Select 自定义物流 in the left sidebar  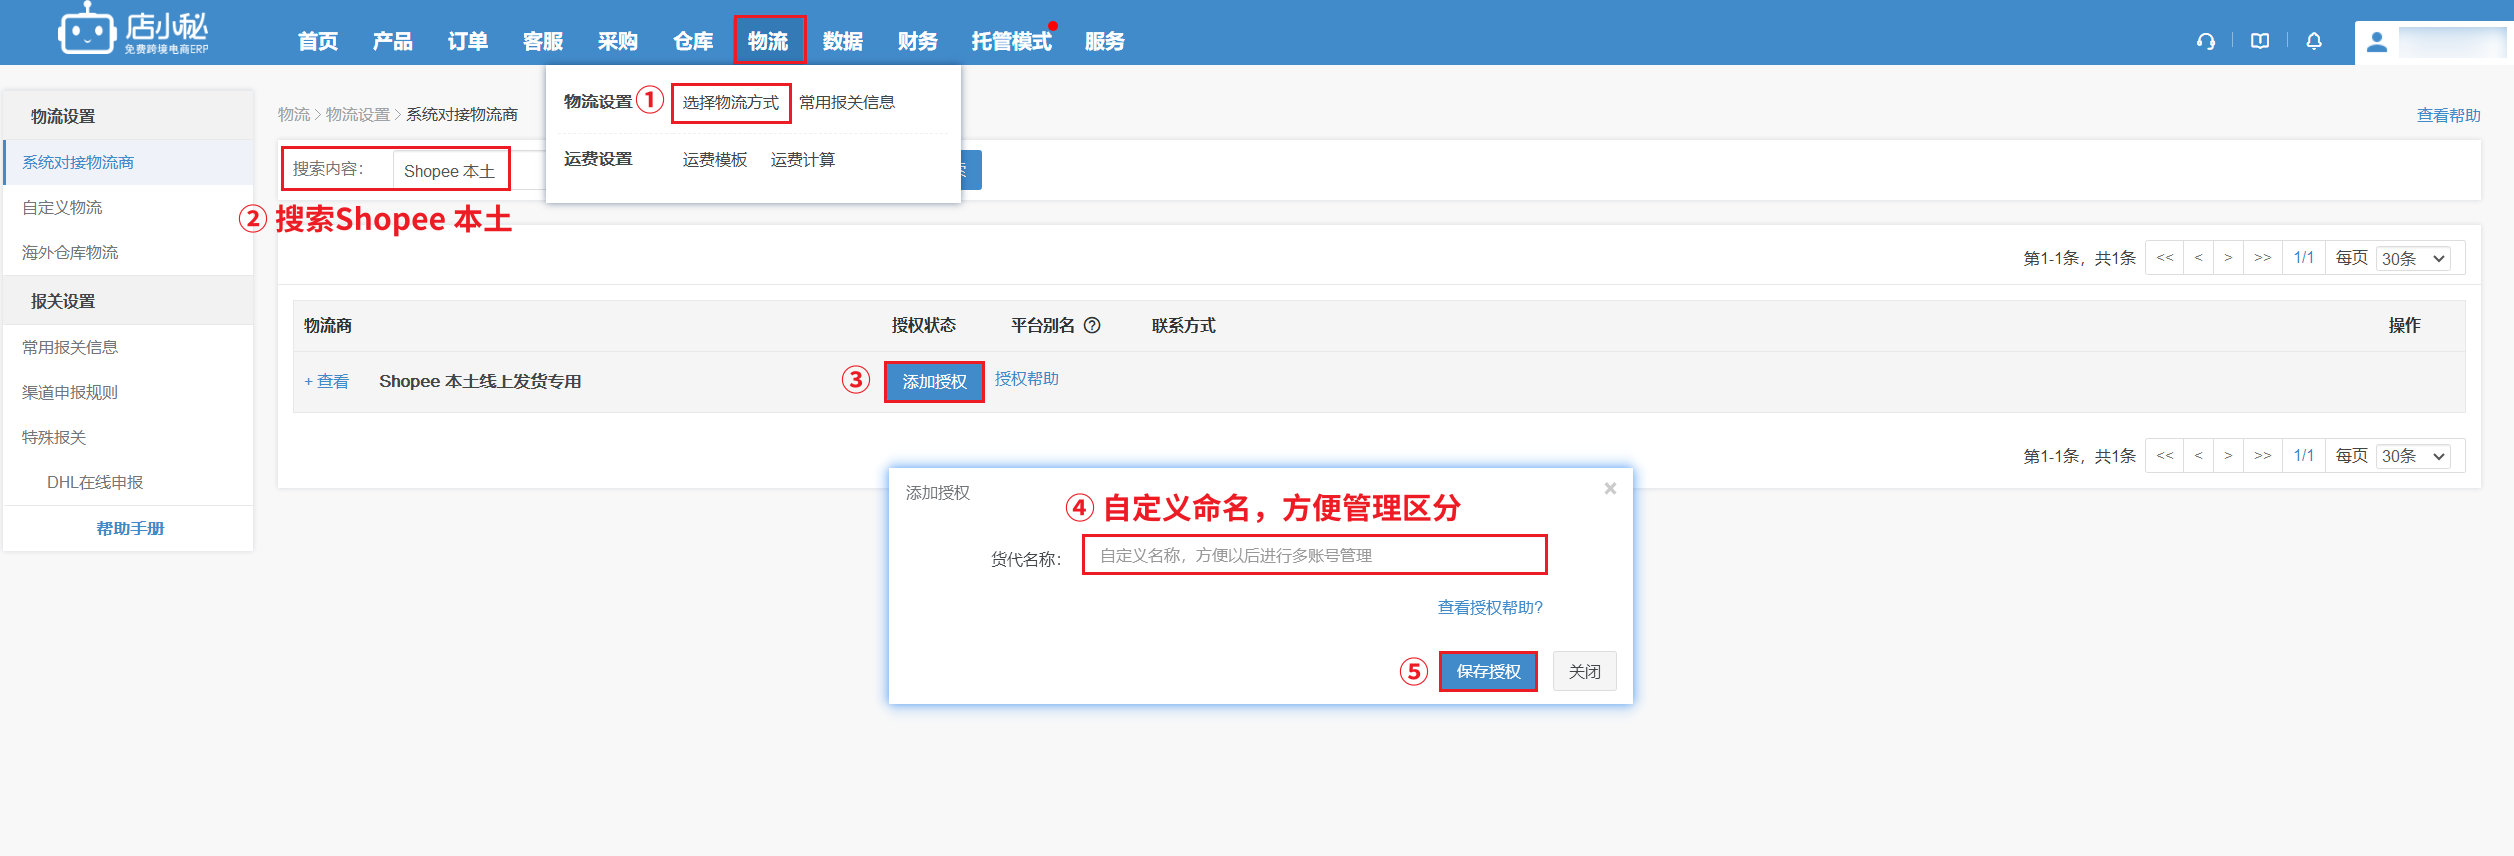[x=62, y=207]
